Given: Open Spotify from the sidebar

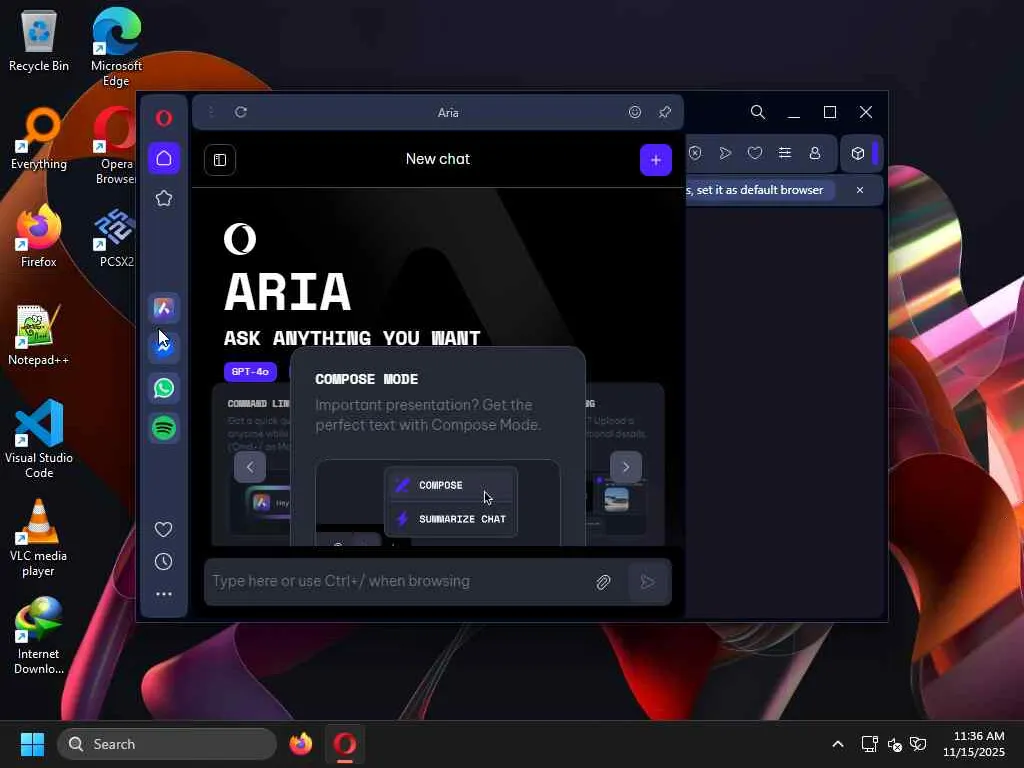Looking at the screenshot, I should point(163,428).
